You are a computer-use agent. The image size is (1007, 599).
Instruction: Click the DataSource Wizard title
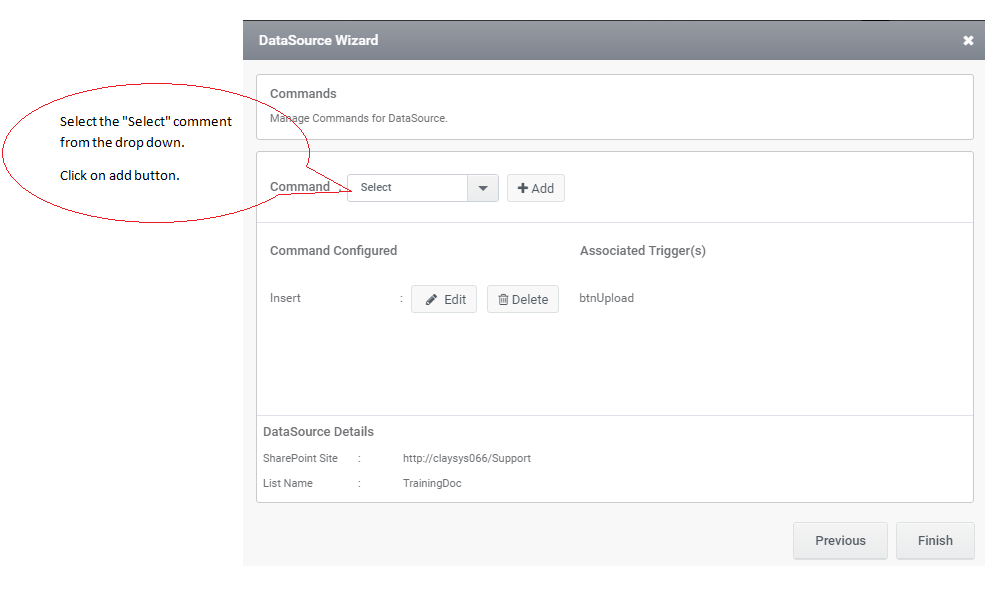[x=319, y=40]
